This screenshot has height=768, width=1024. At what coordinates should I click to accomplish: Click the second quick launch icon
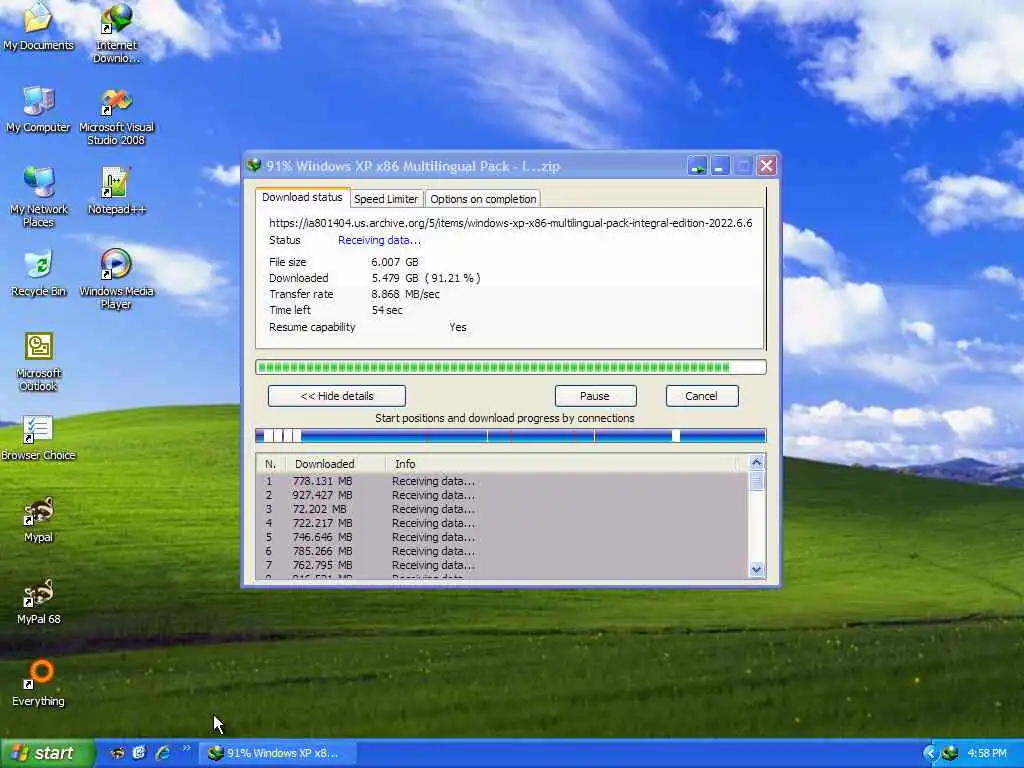139,753
